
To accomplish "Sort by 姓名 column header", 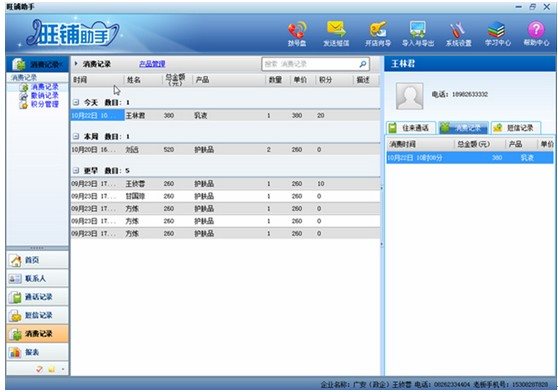I will [143, 80].
